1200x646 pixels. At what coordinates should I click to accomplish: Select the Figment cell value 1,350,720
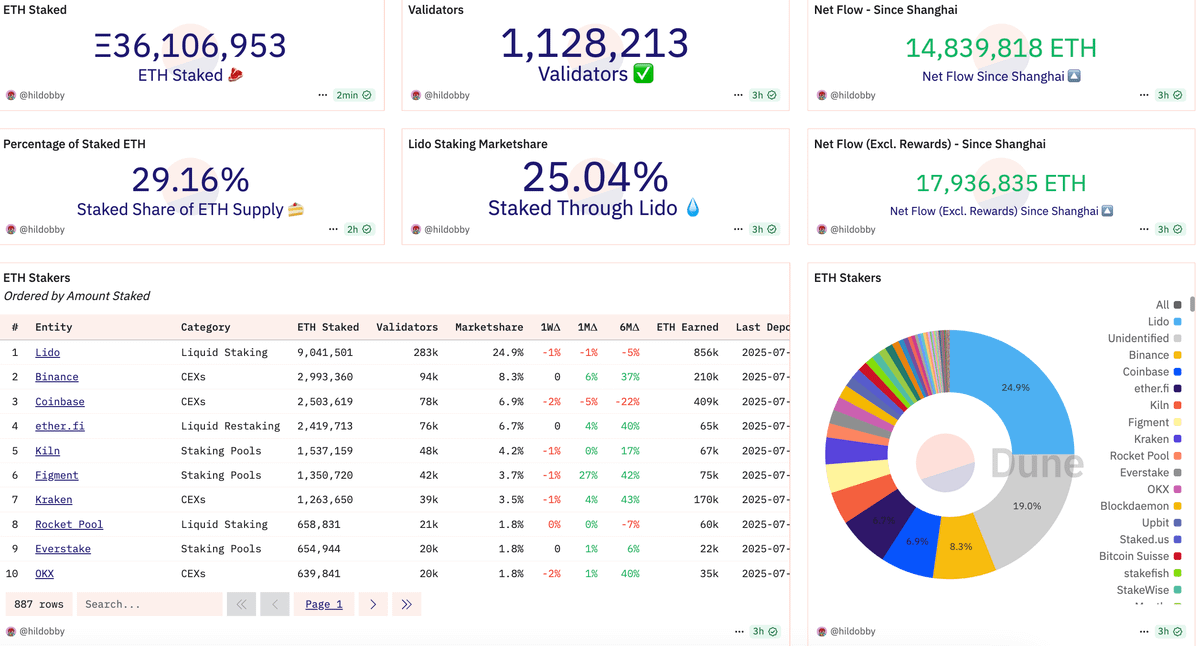click(325, 475)
